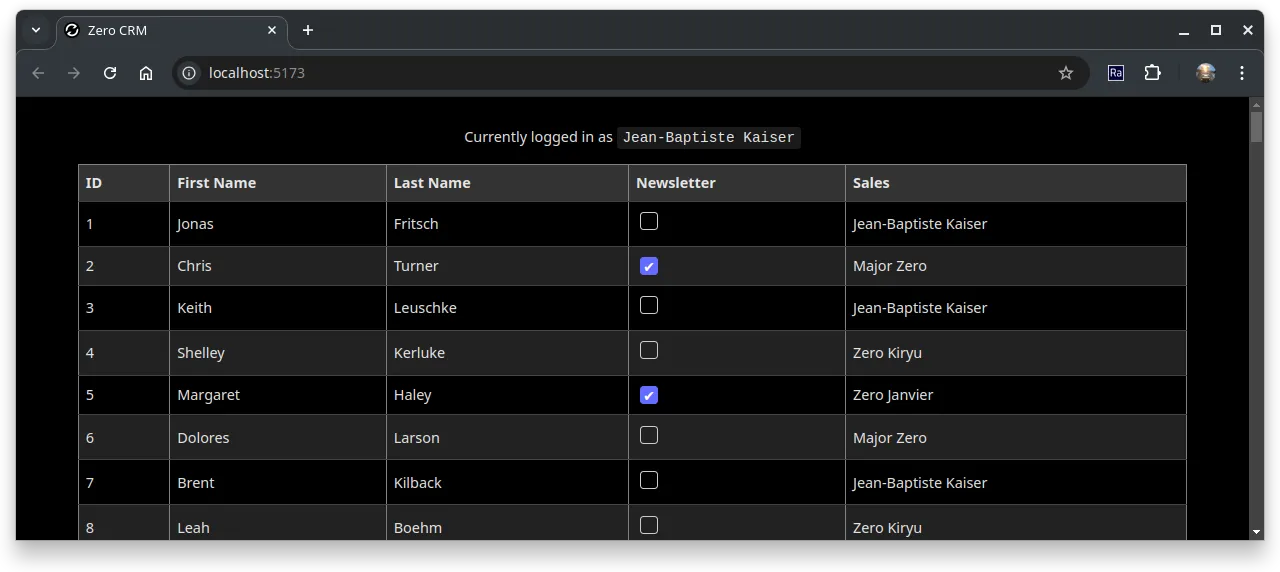This screenshot has width=1280, height=572.
Task: Select first name cell Jonas
Action: coord(278,224)
